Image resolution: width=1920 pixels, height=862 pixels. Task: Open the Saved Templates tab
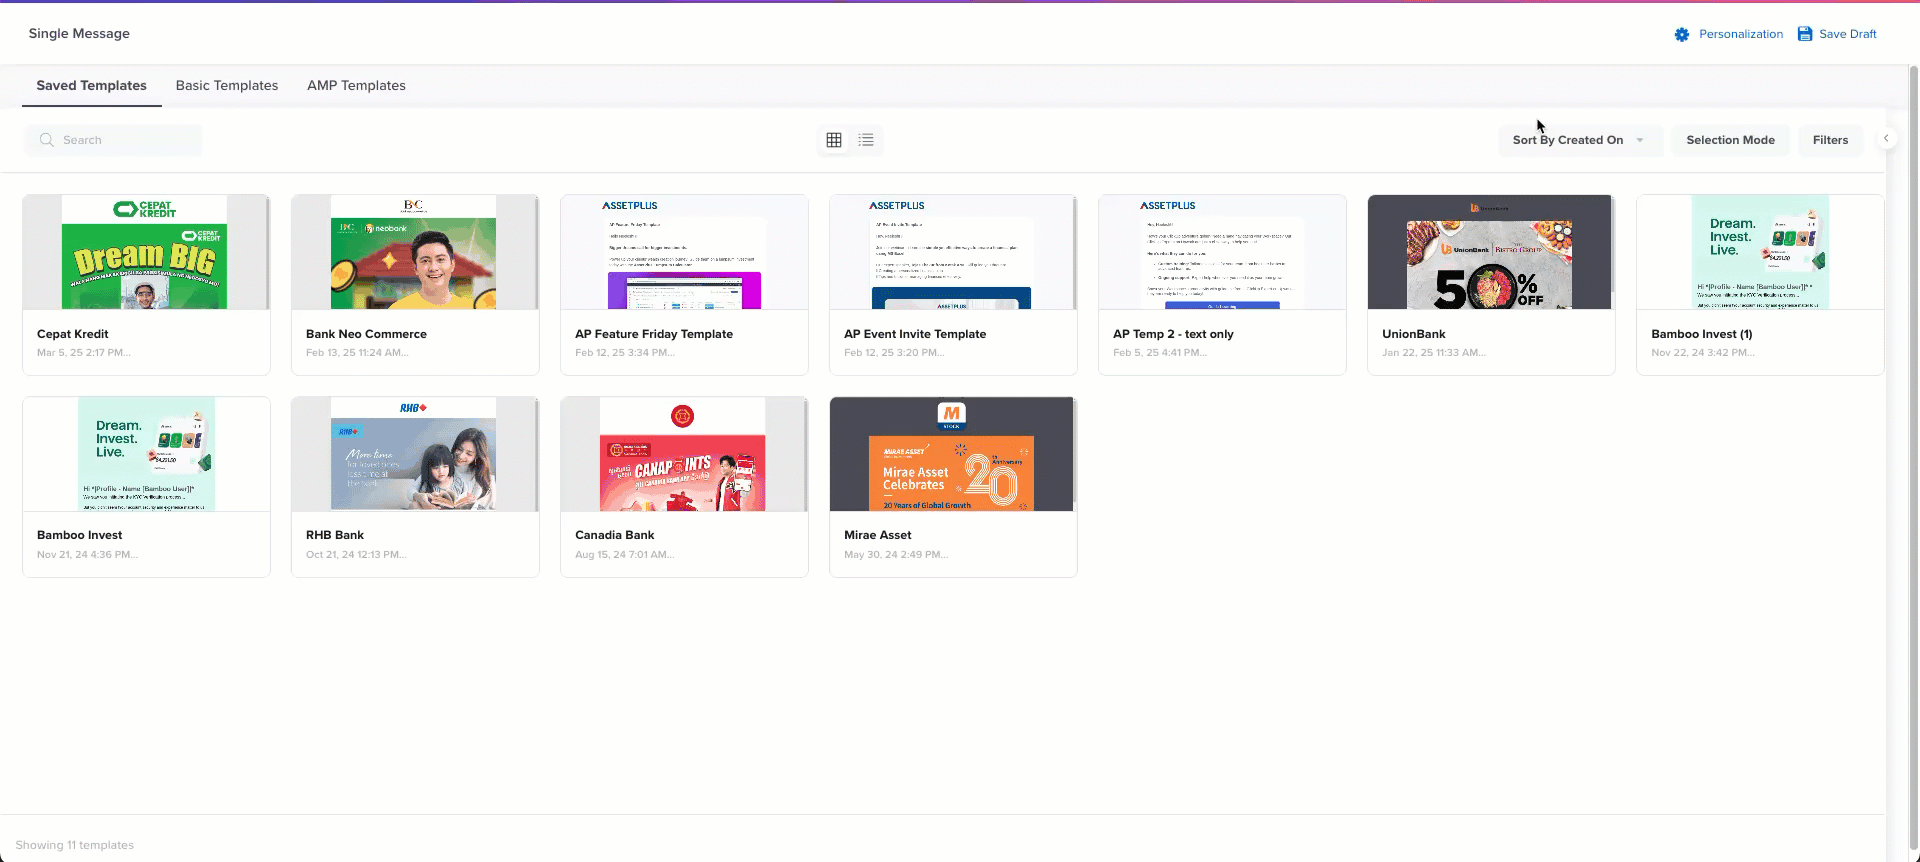[92, 86]
